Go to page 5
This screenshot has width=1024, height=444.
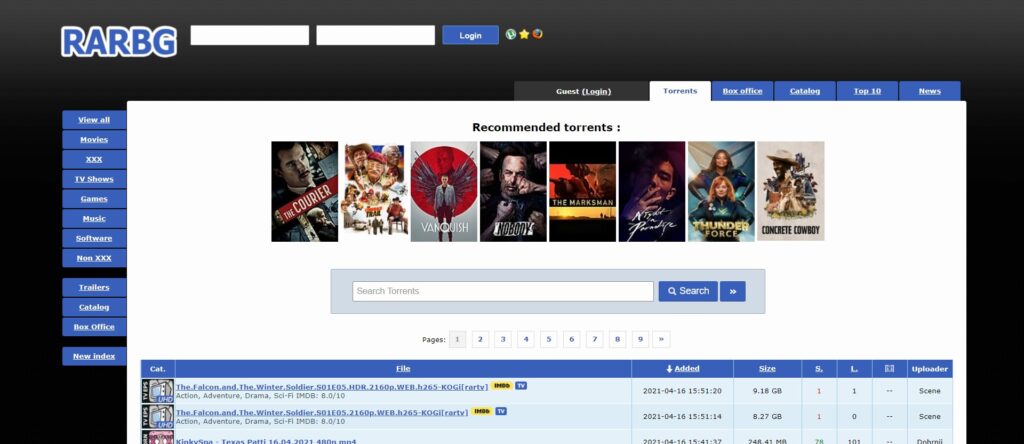tap(549, 340)
